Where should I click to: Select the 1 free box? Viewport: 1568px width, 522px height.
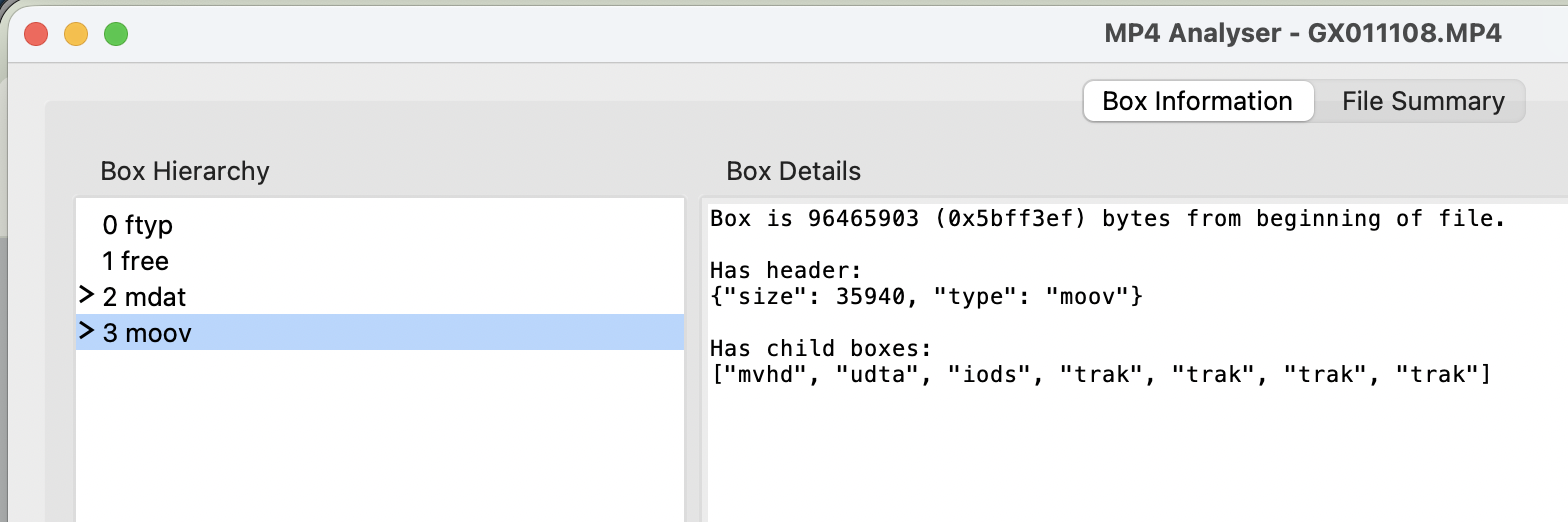136,261
